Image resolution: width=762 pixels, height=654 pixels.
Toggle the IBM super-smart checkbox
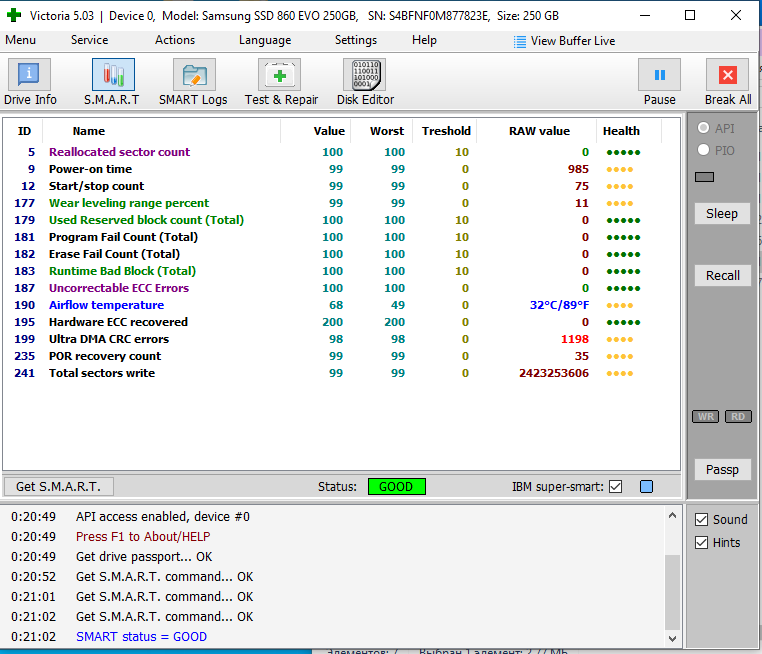(615, 486)
